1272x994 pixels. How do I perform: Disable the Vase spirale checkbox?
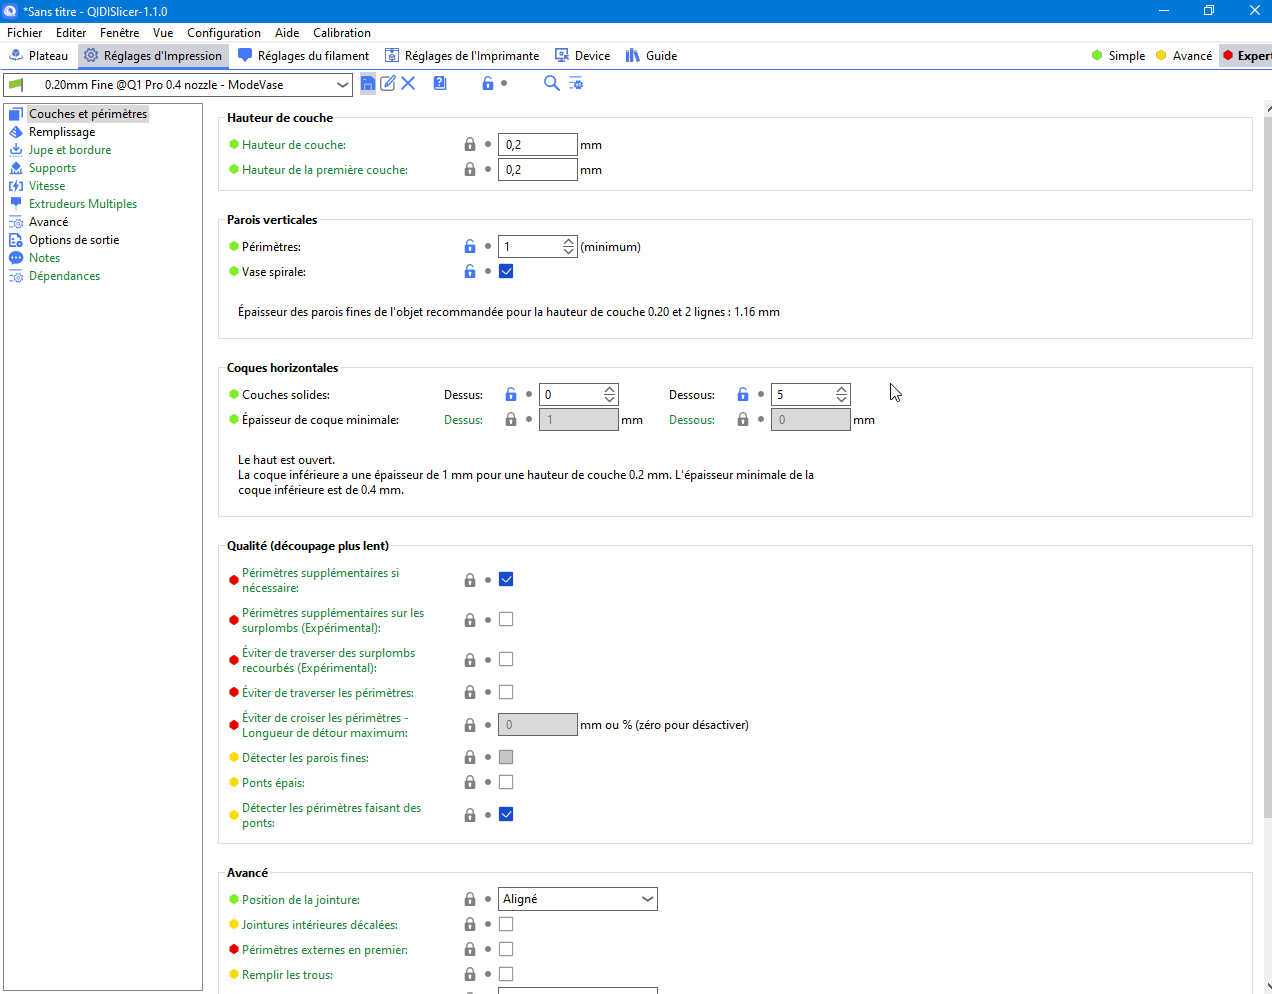point(506,271)
